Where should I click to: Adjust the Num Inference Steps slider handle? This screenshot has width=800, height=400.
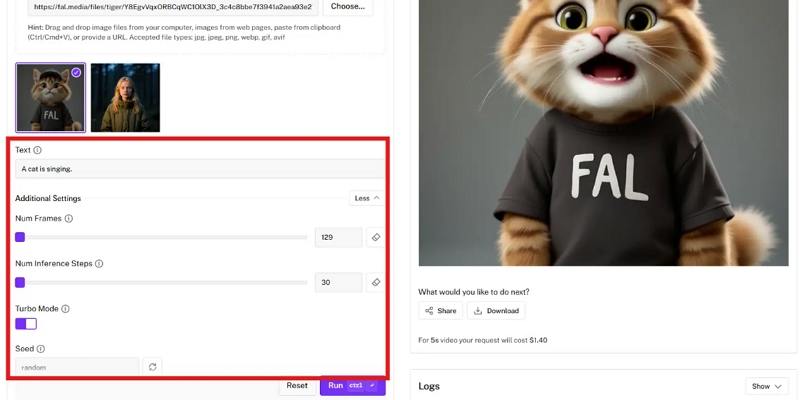[20, 282]
